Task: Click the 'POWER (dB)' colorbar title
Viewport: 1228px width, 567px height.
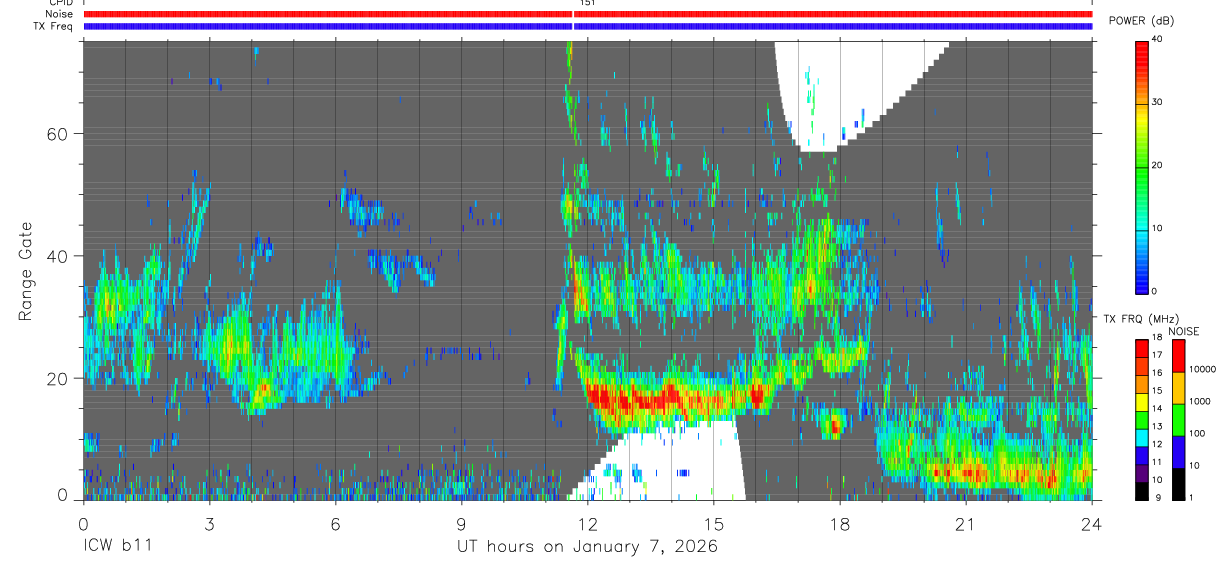Action: [1141, 21]
